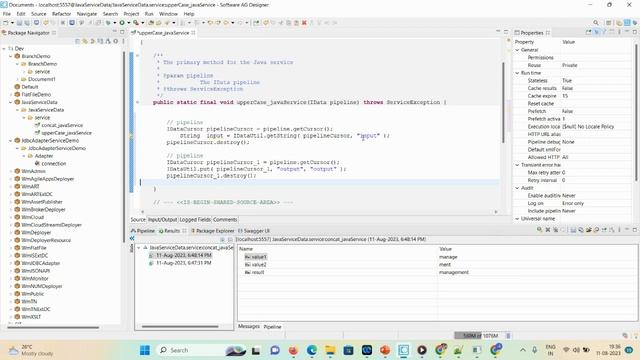Switch to the Swagger UI tab

(x=254, y=231)
